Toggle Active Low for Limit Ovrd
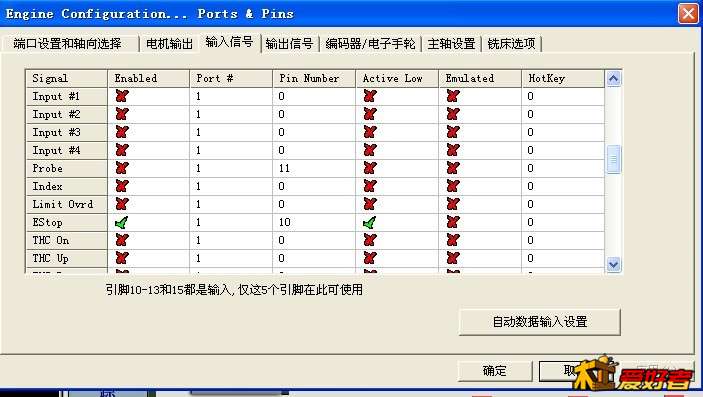 click(370, 204)
